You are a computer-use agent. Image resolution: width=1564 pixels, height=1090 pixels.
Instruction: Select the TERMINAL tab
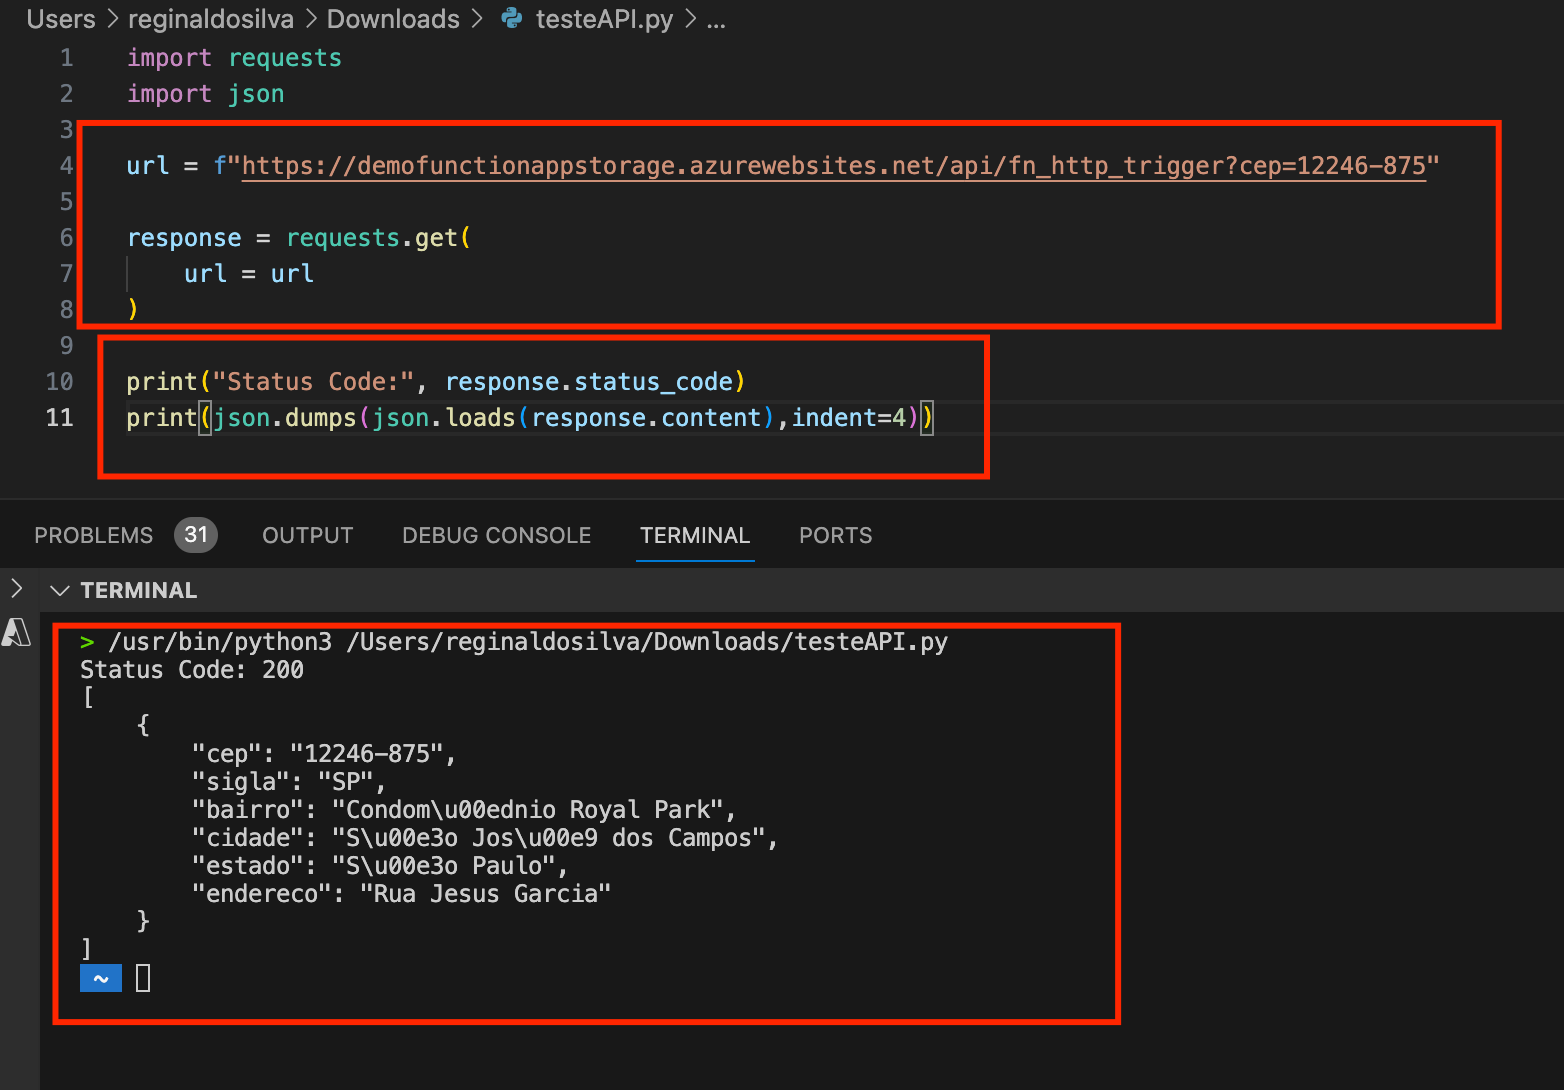coord(695,535)
